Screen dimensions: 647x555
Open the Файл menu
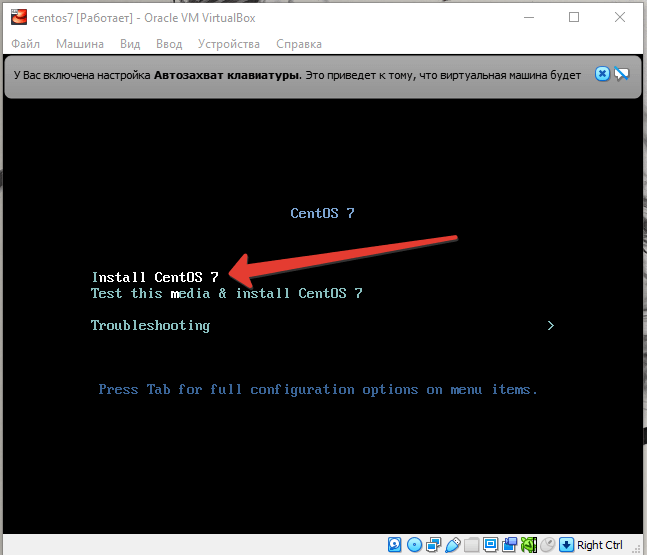click(x=26, y=44)
